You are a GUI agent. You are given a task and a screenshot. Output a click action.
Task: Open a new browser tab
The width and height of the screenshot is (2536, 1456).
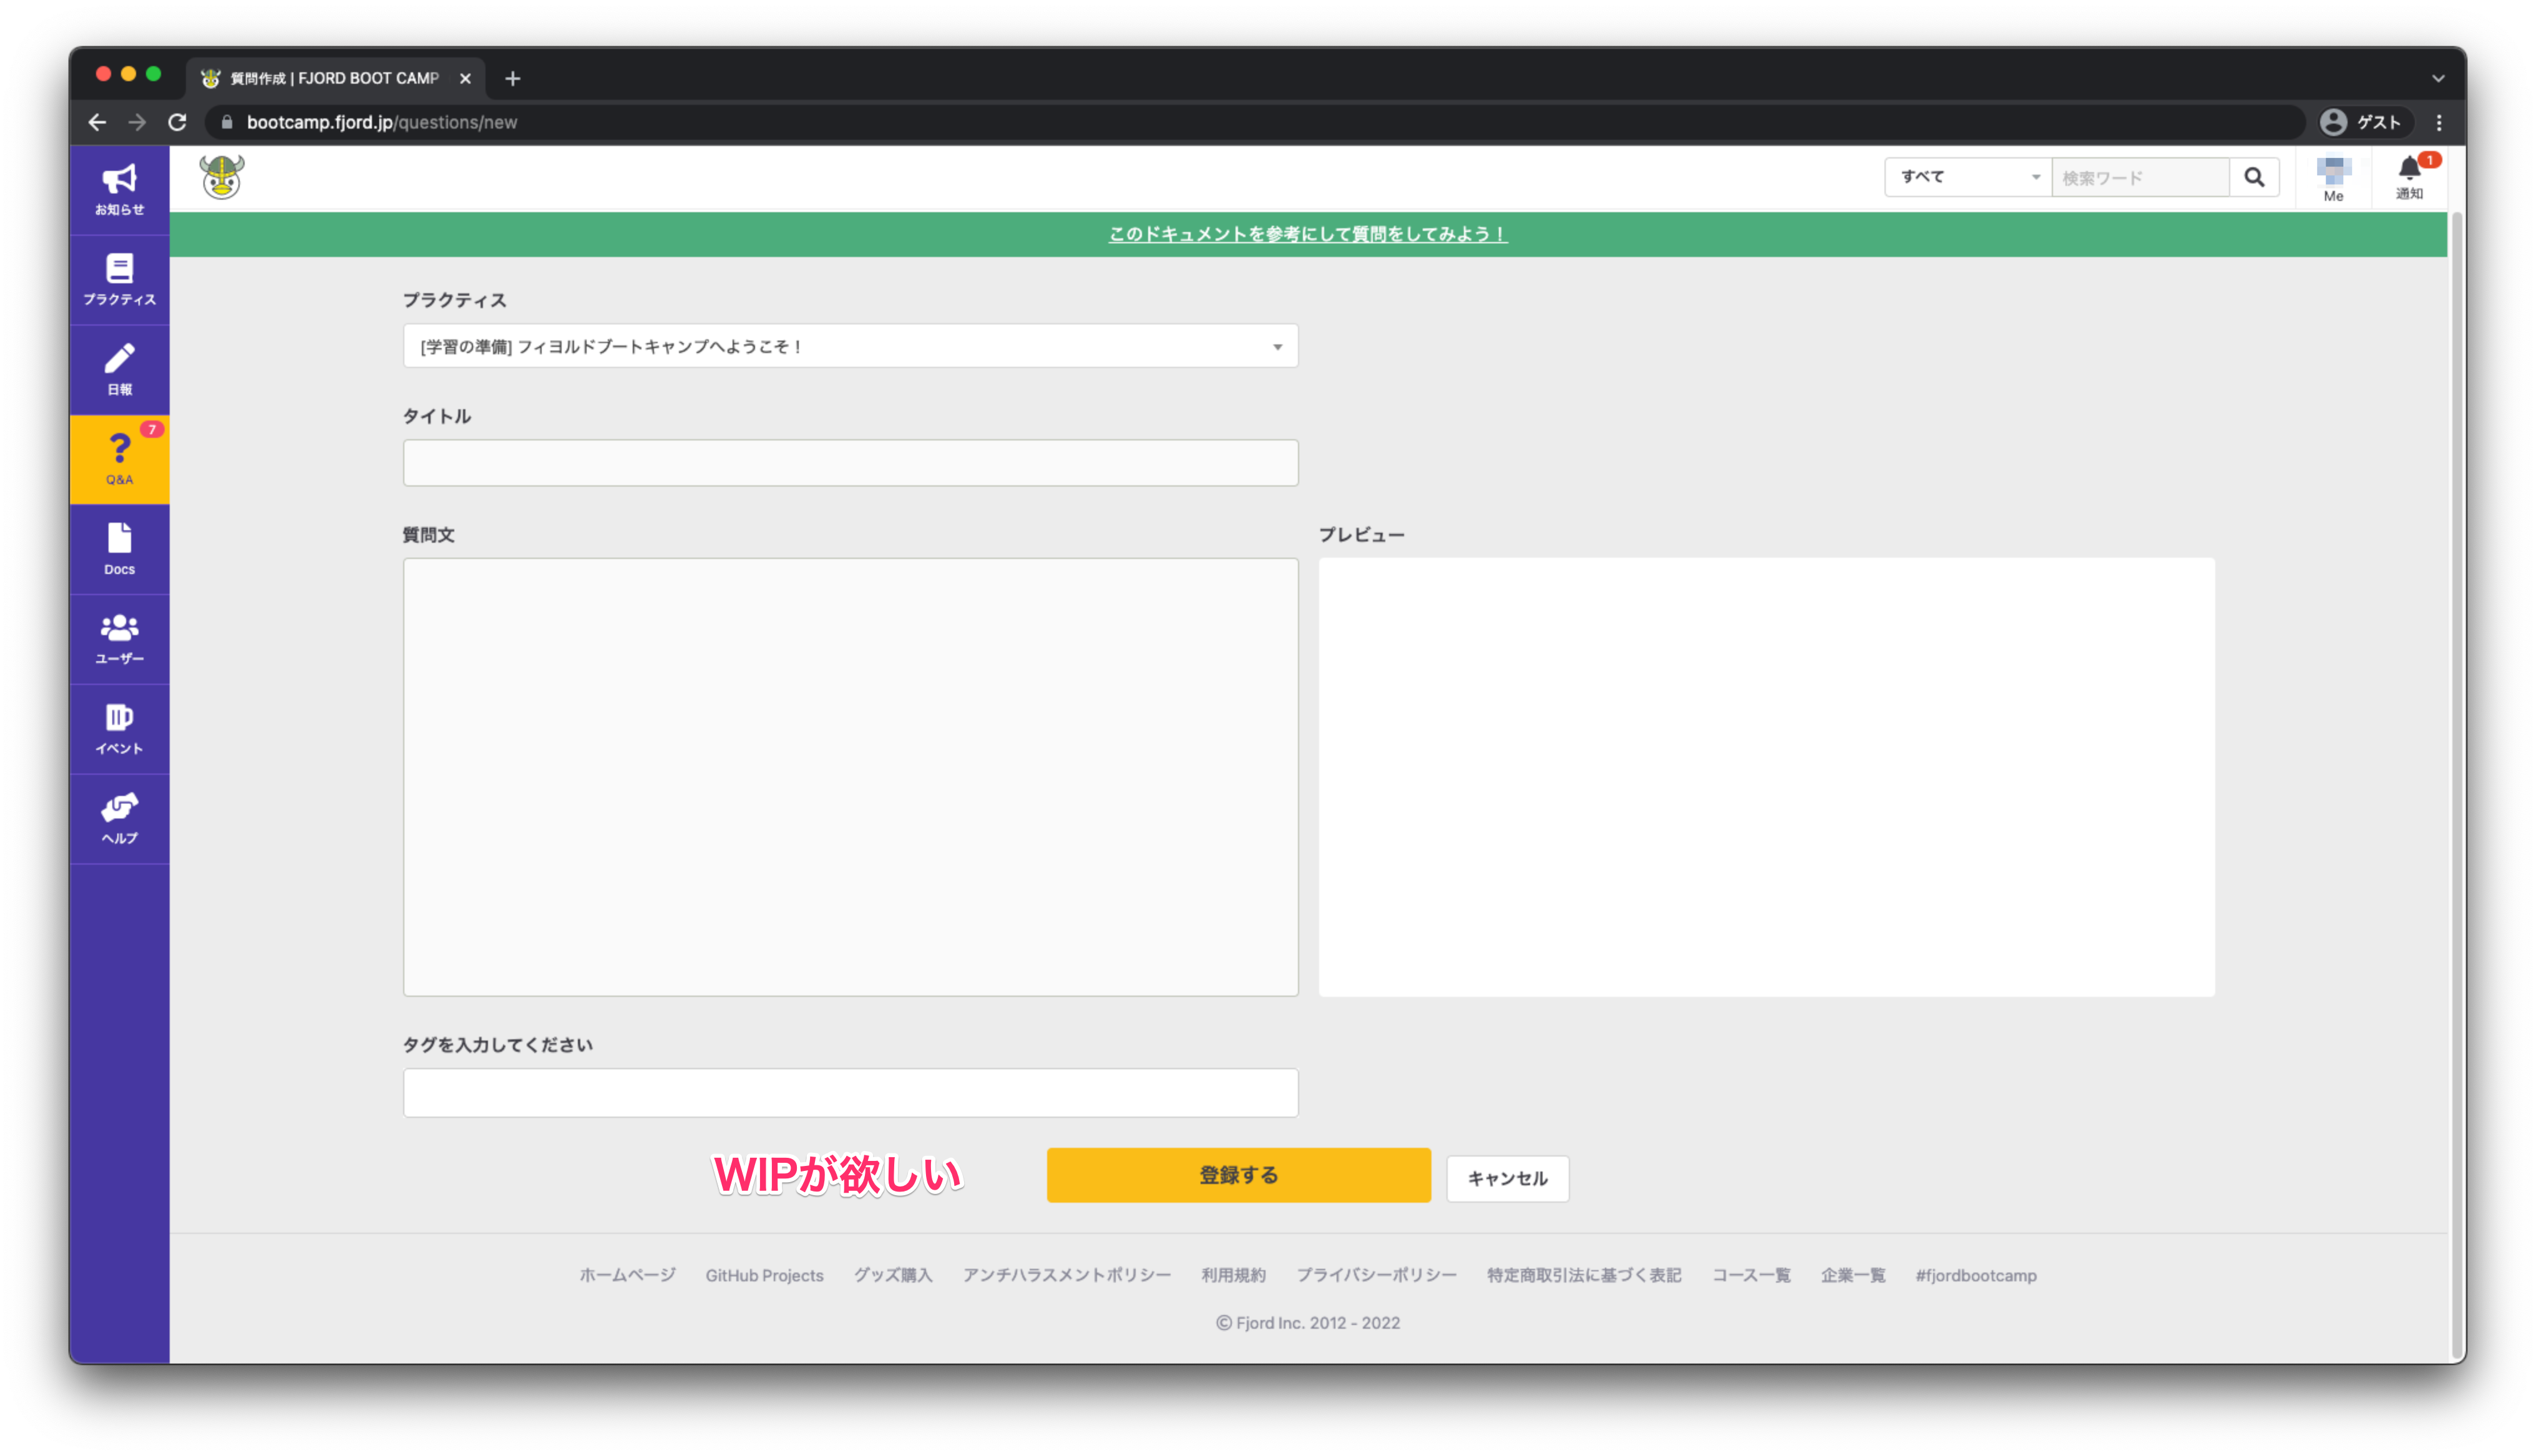point(513,78)
